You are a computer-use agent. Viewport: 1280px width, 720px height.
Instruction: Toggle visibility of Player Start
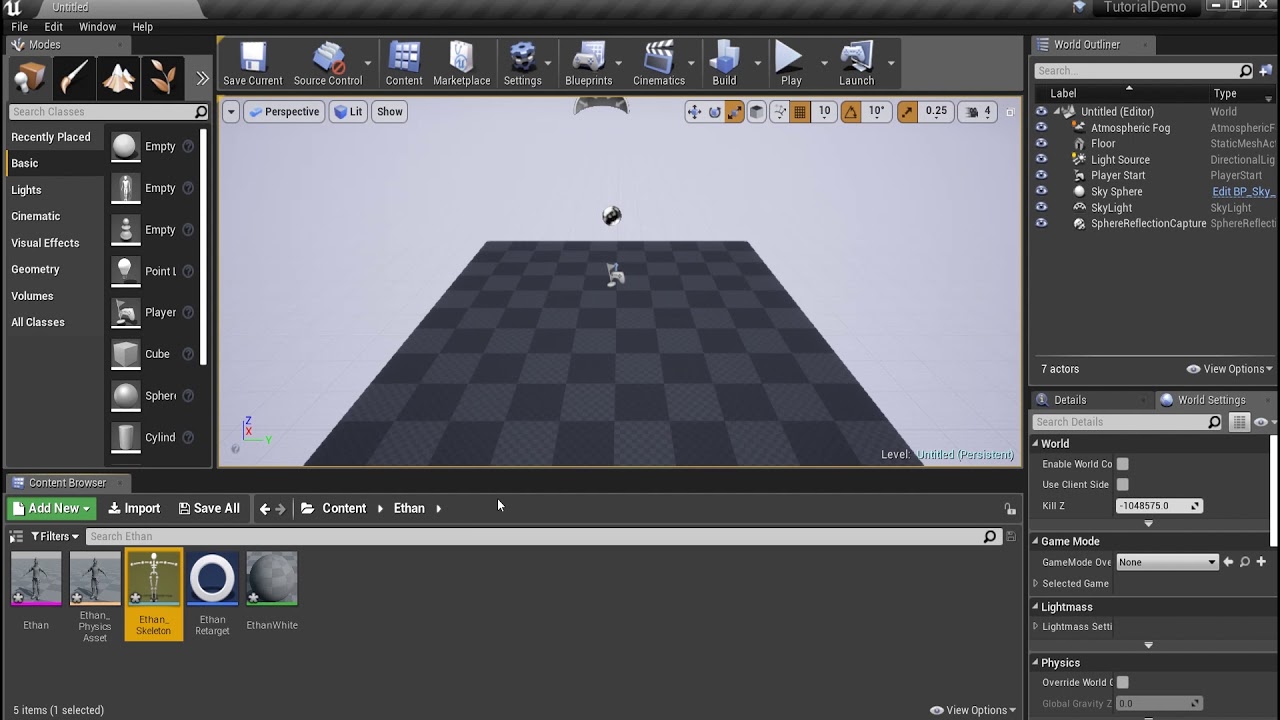(x=1041, y=176)
